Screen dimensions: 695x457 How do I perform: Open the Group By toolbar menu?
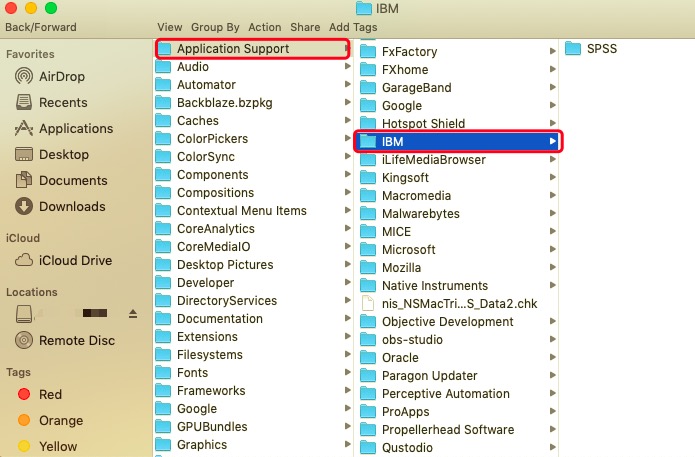pos(215,27)
